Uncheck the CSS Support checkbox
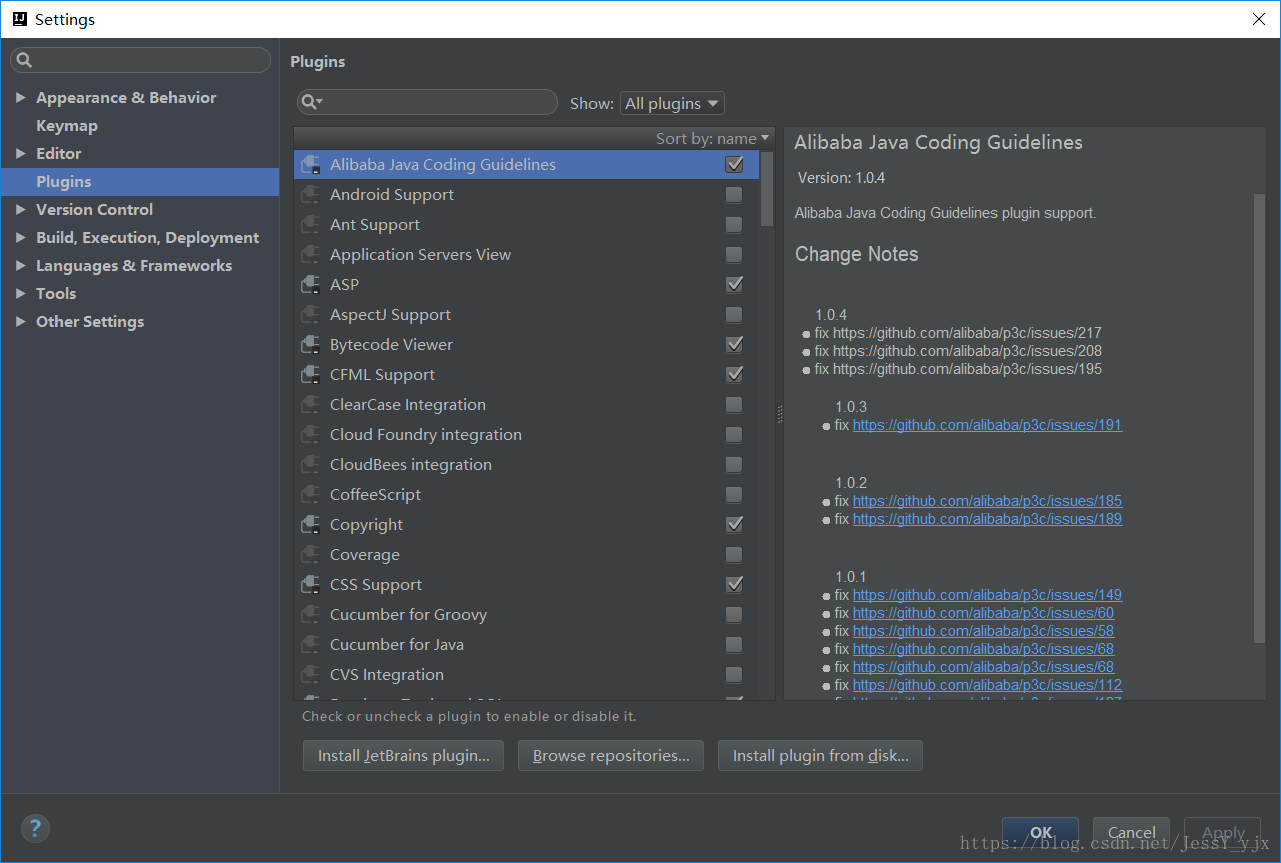This screenshot has height=863, width=1281. pyautogui.click(x=734, y=584)
